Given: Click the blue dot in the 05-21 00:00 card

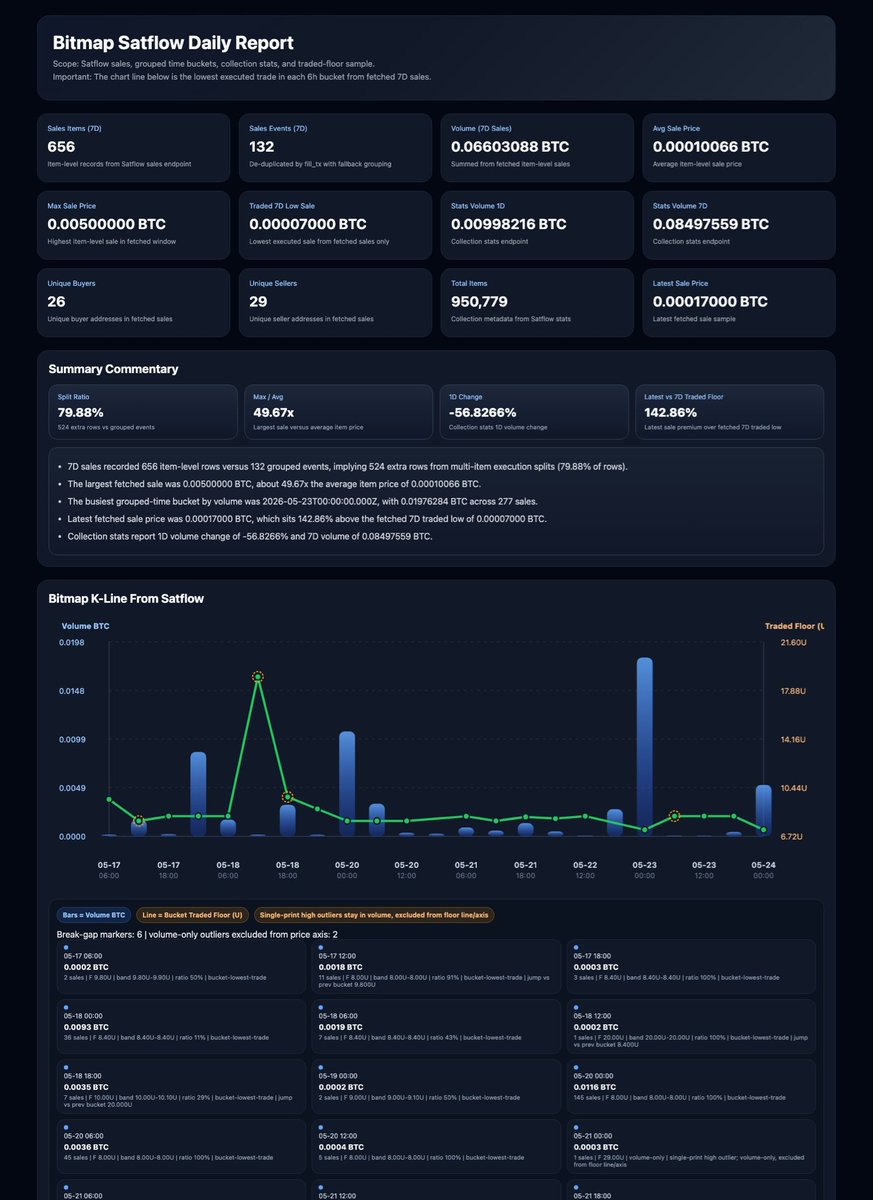Looking at the screenshot, I should click(x=575, y=1126).
